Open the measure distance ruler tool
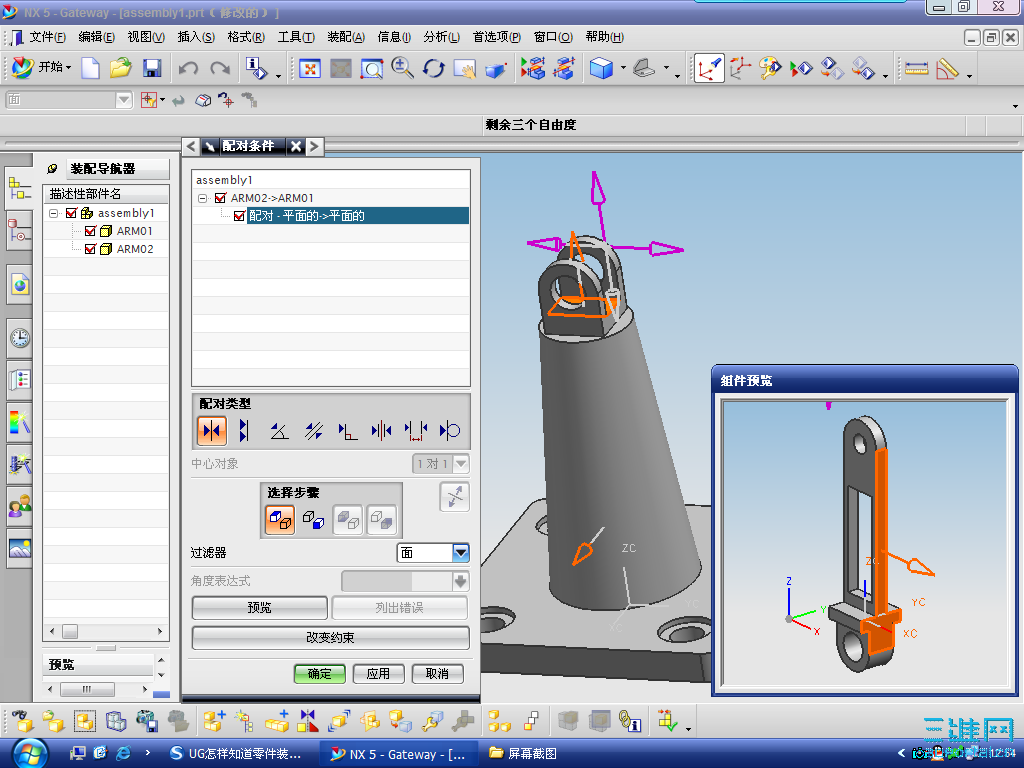Image resolution: width=1024 pixels, height=768 pixels. point(916,69)
